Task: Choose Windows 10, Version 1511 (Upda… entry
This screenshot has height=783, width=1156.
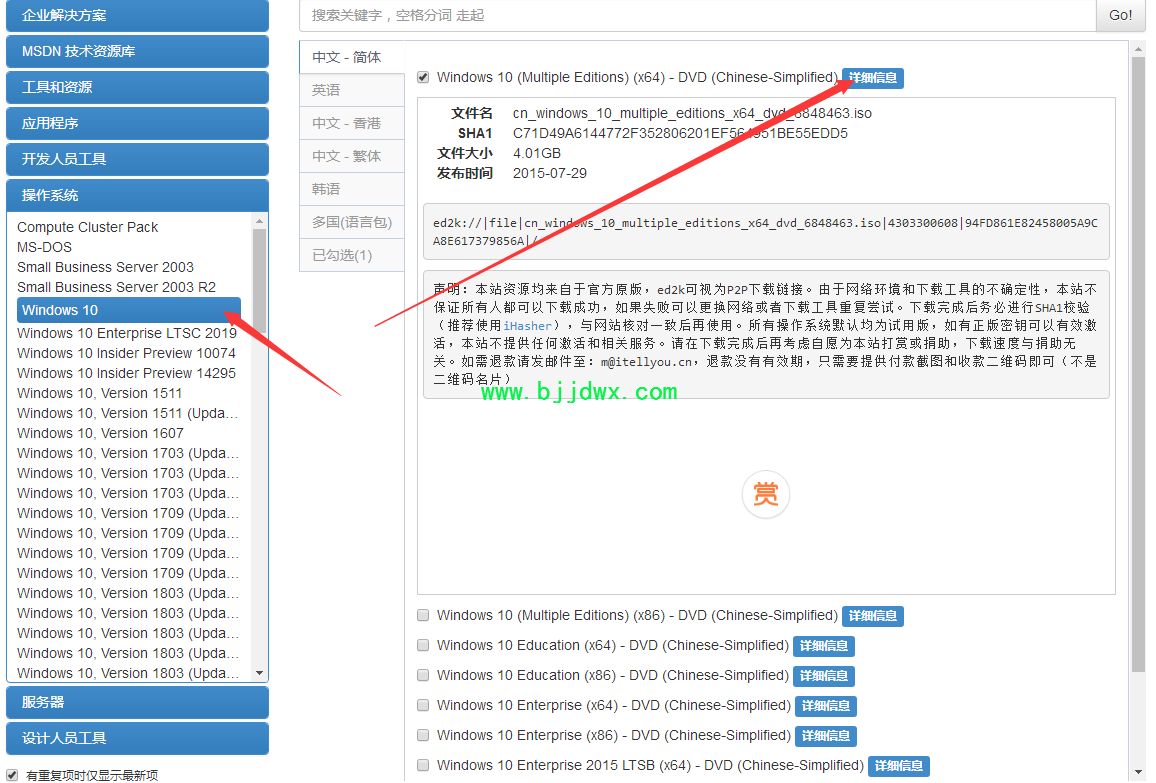Action: coord(128,413)
